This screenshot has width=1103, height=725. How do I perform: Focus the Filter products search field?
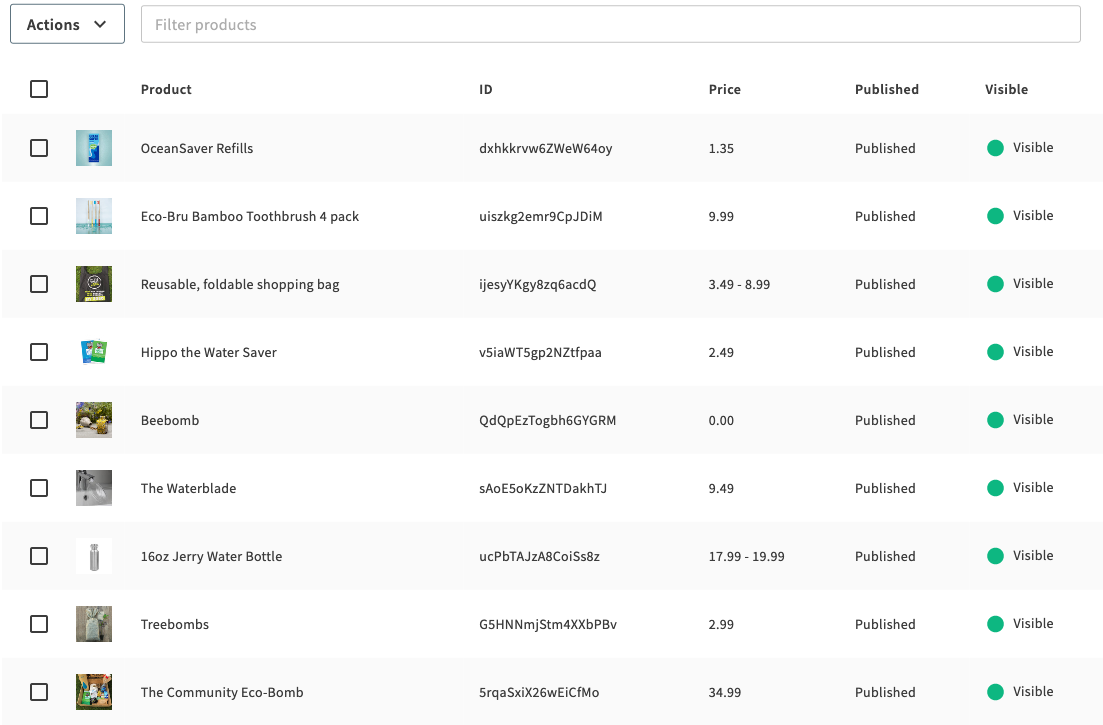click(610, 24)
